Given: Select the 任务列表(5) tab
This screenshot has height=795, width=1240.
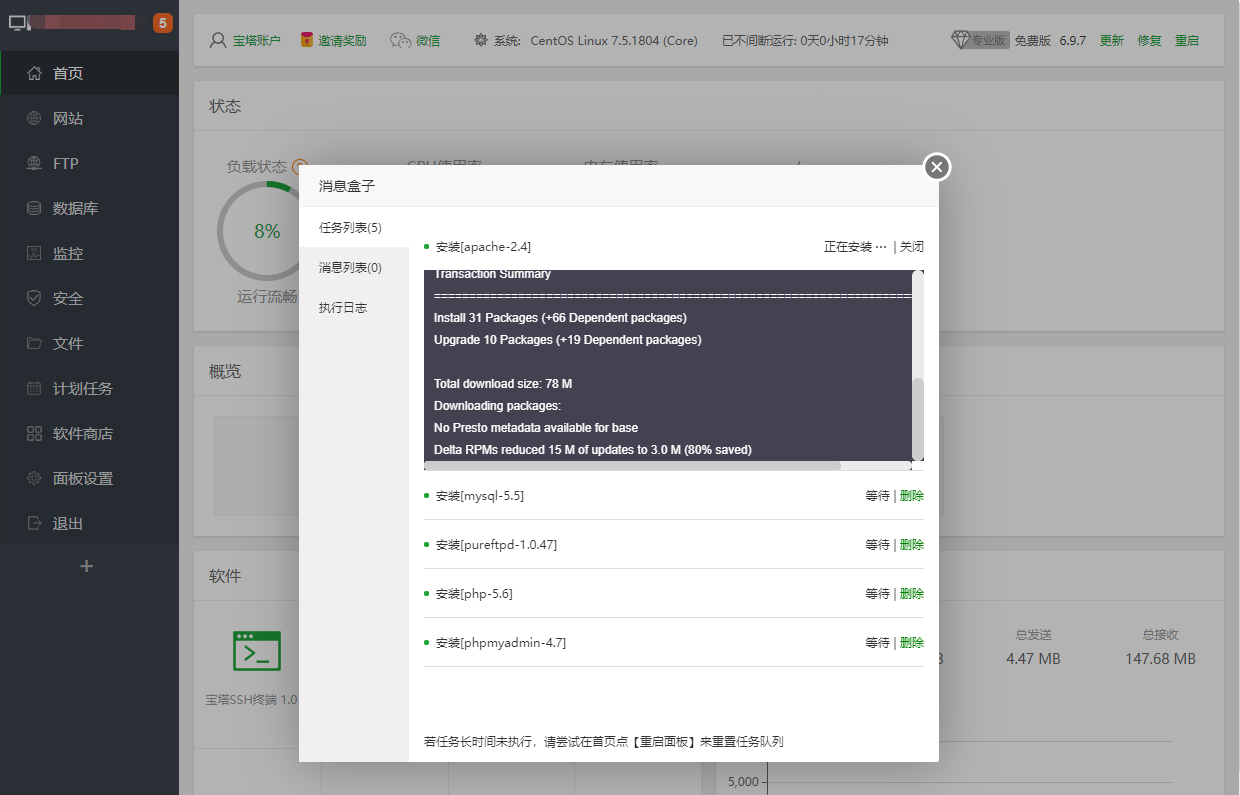Looking at the screenshot, I should point(350,228).
